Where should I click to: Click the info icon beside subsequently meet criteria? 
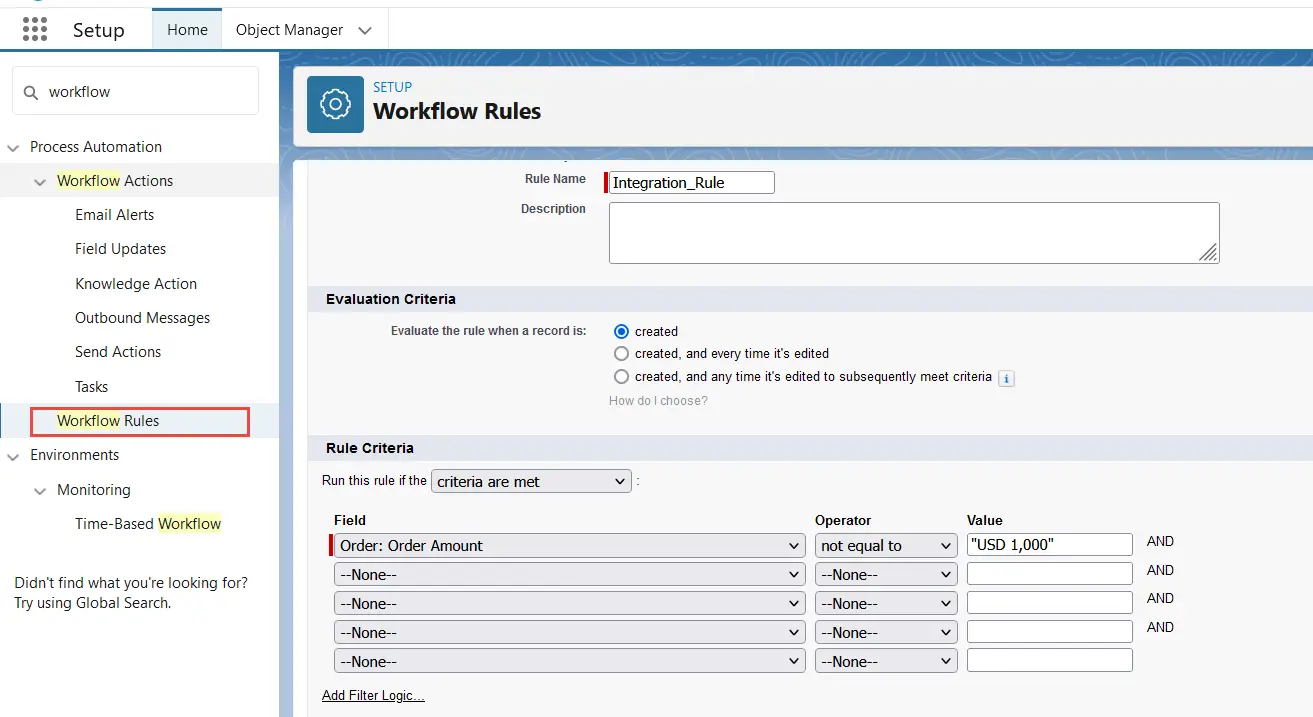tap(1006, 378)
